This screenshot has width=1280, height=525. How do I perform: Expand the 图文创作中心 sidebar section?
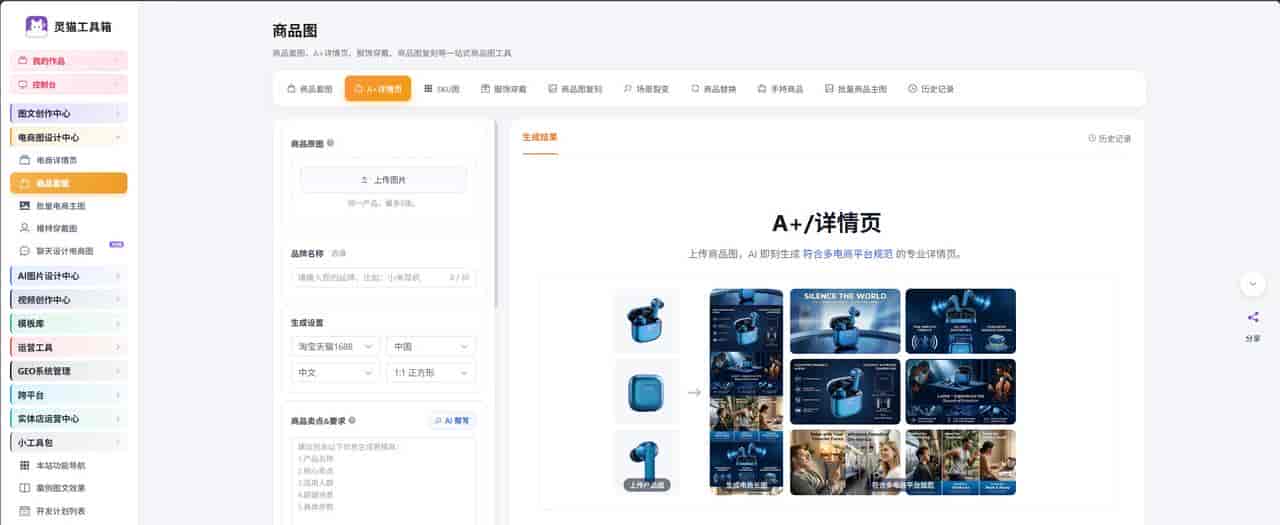point(69,114)
